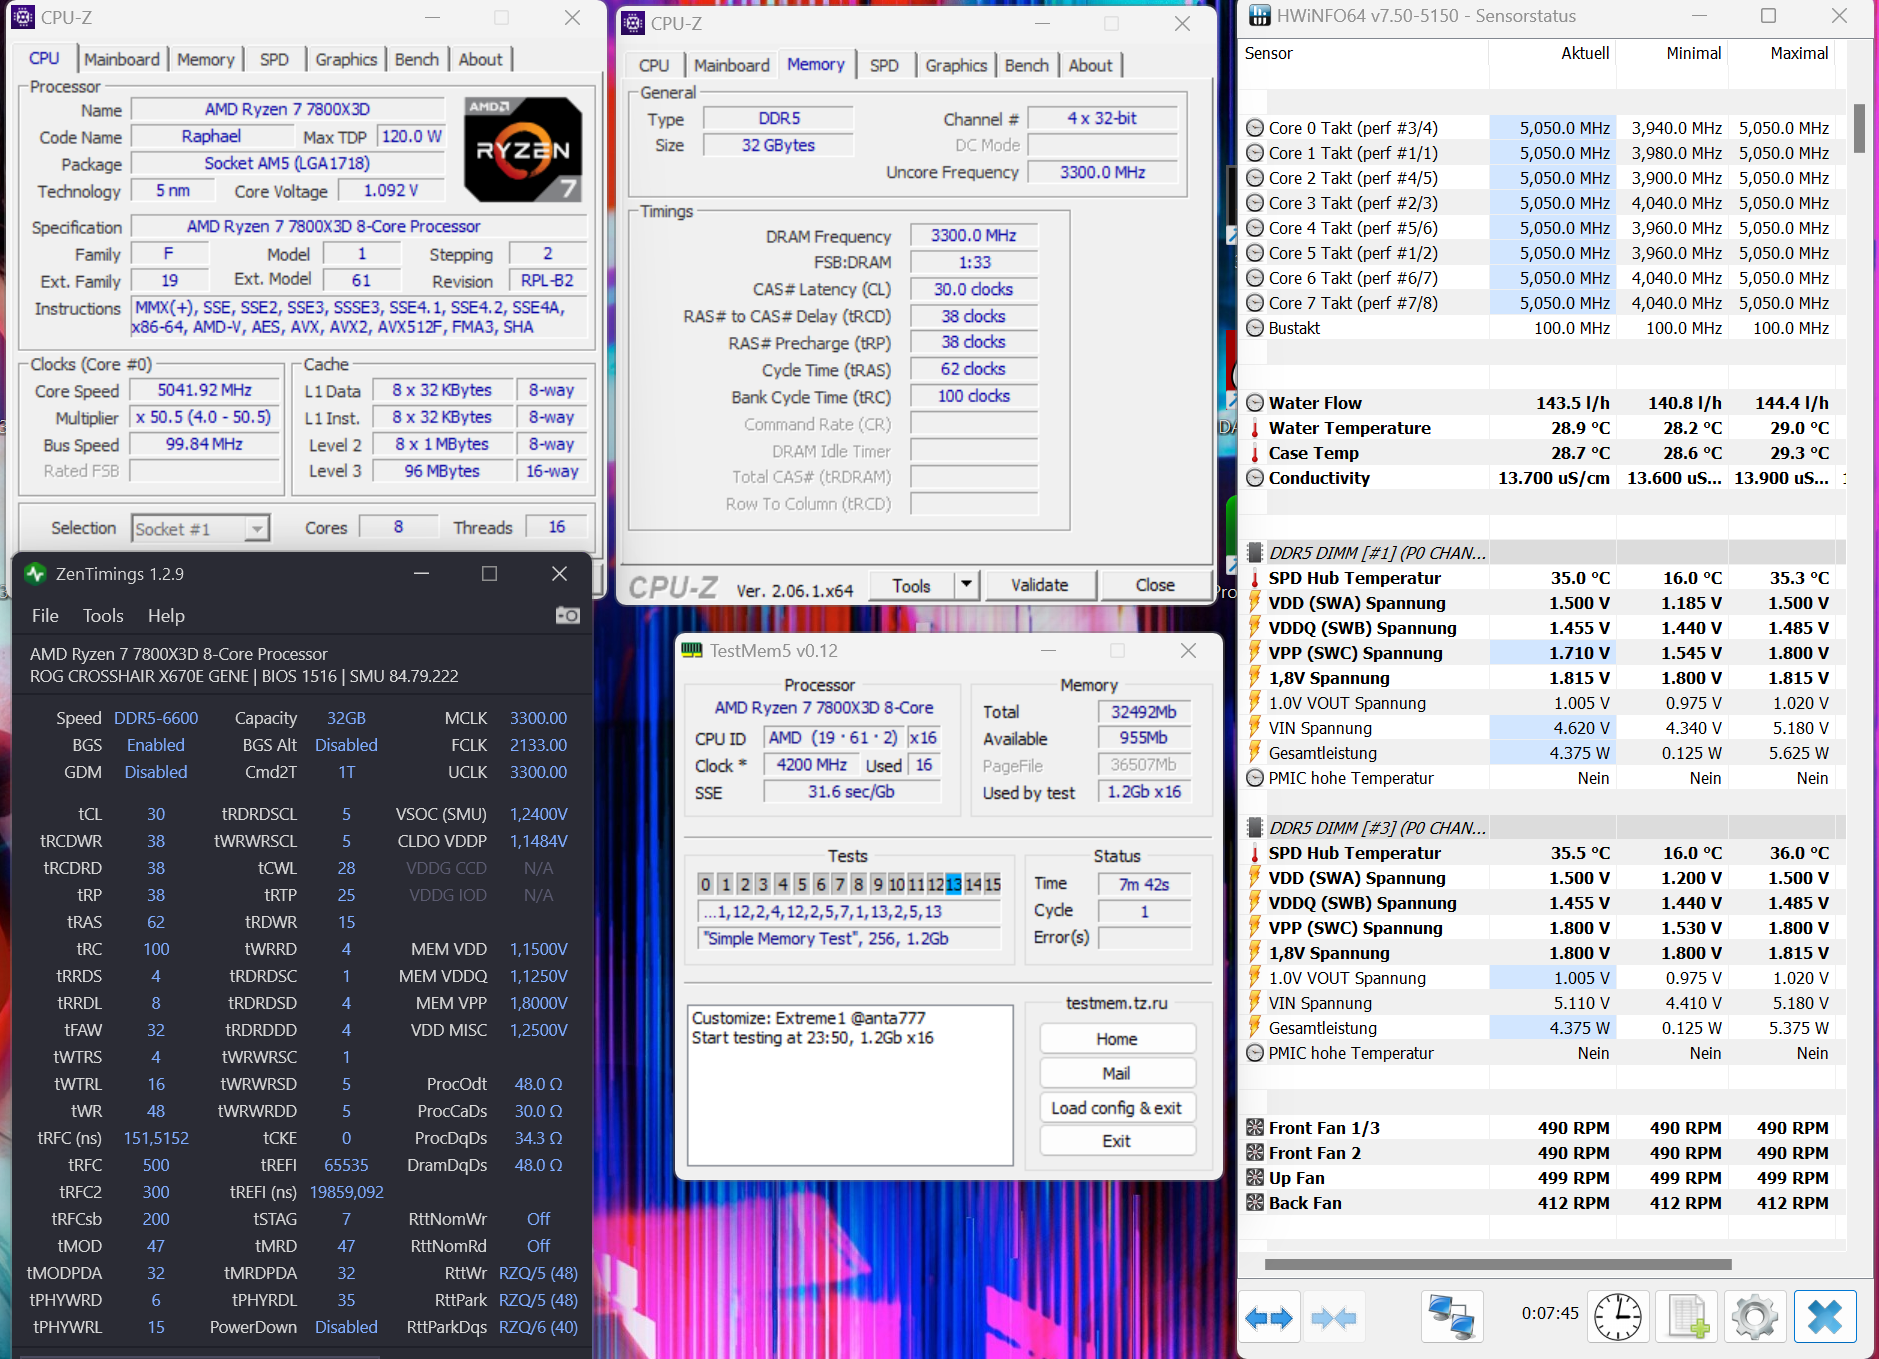Switch to Mainboard tab in the CPU-Z window showing Processor
Viewport: 1879px width, 1359px height.
[x=122, y=59]
